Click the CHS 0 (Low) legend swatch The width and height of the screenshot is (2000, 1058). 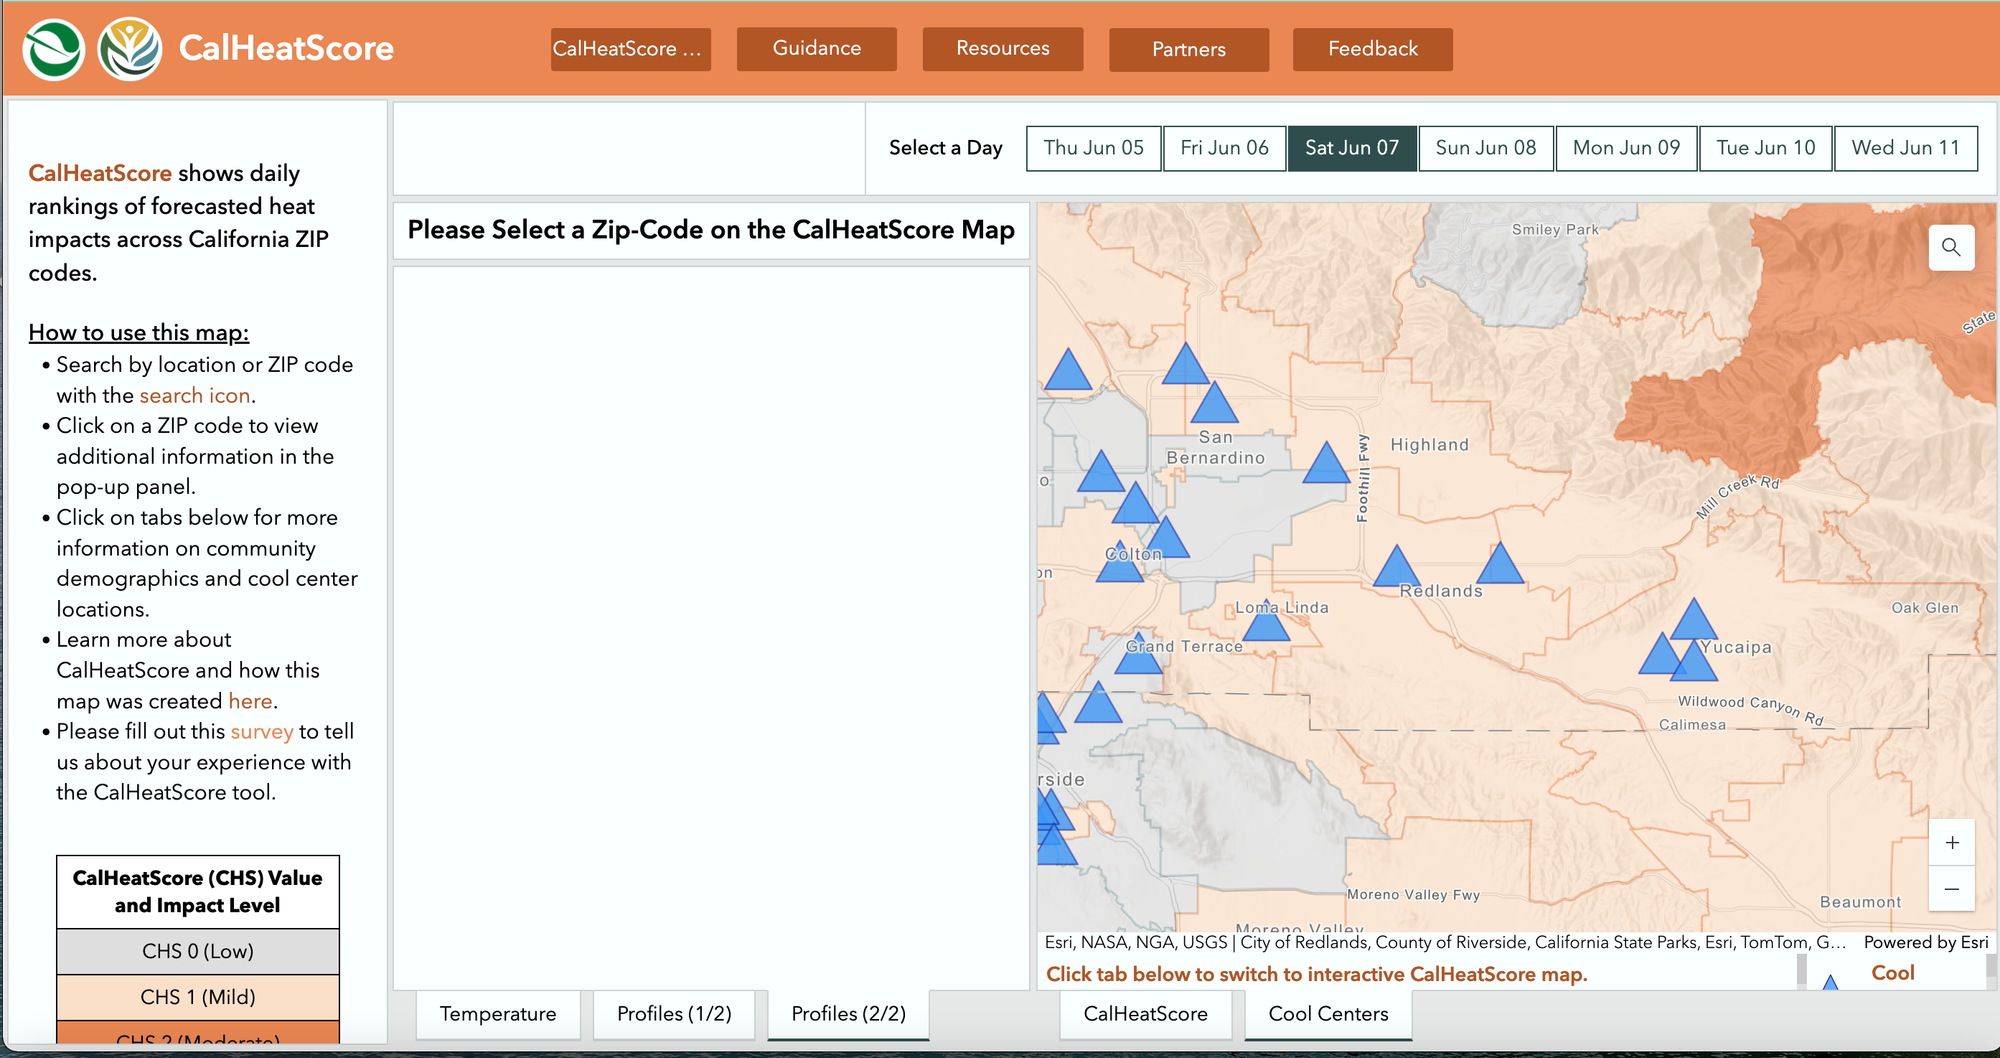click(198, 952)
